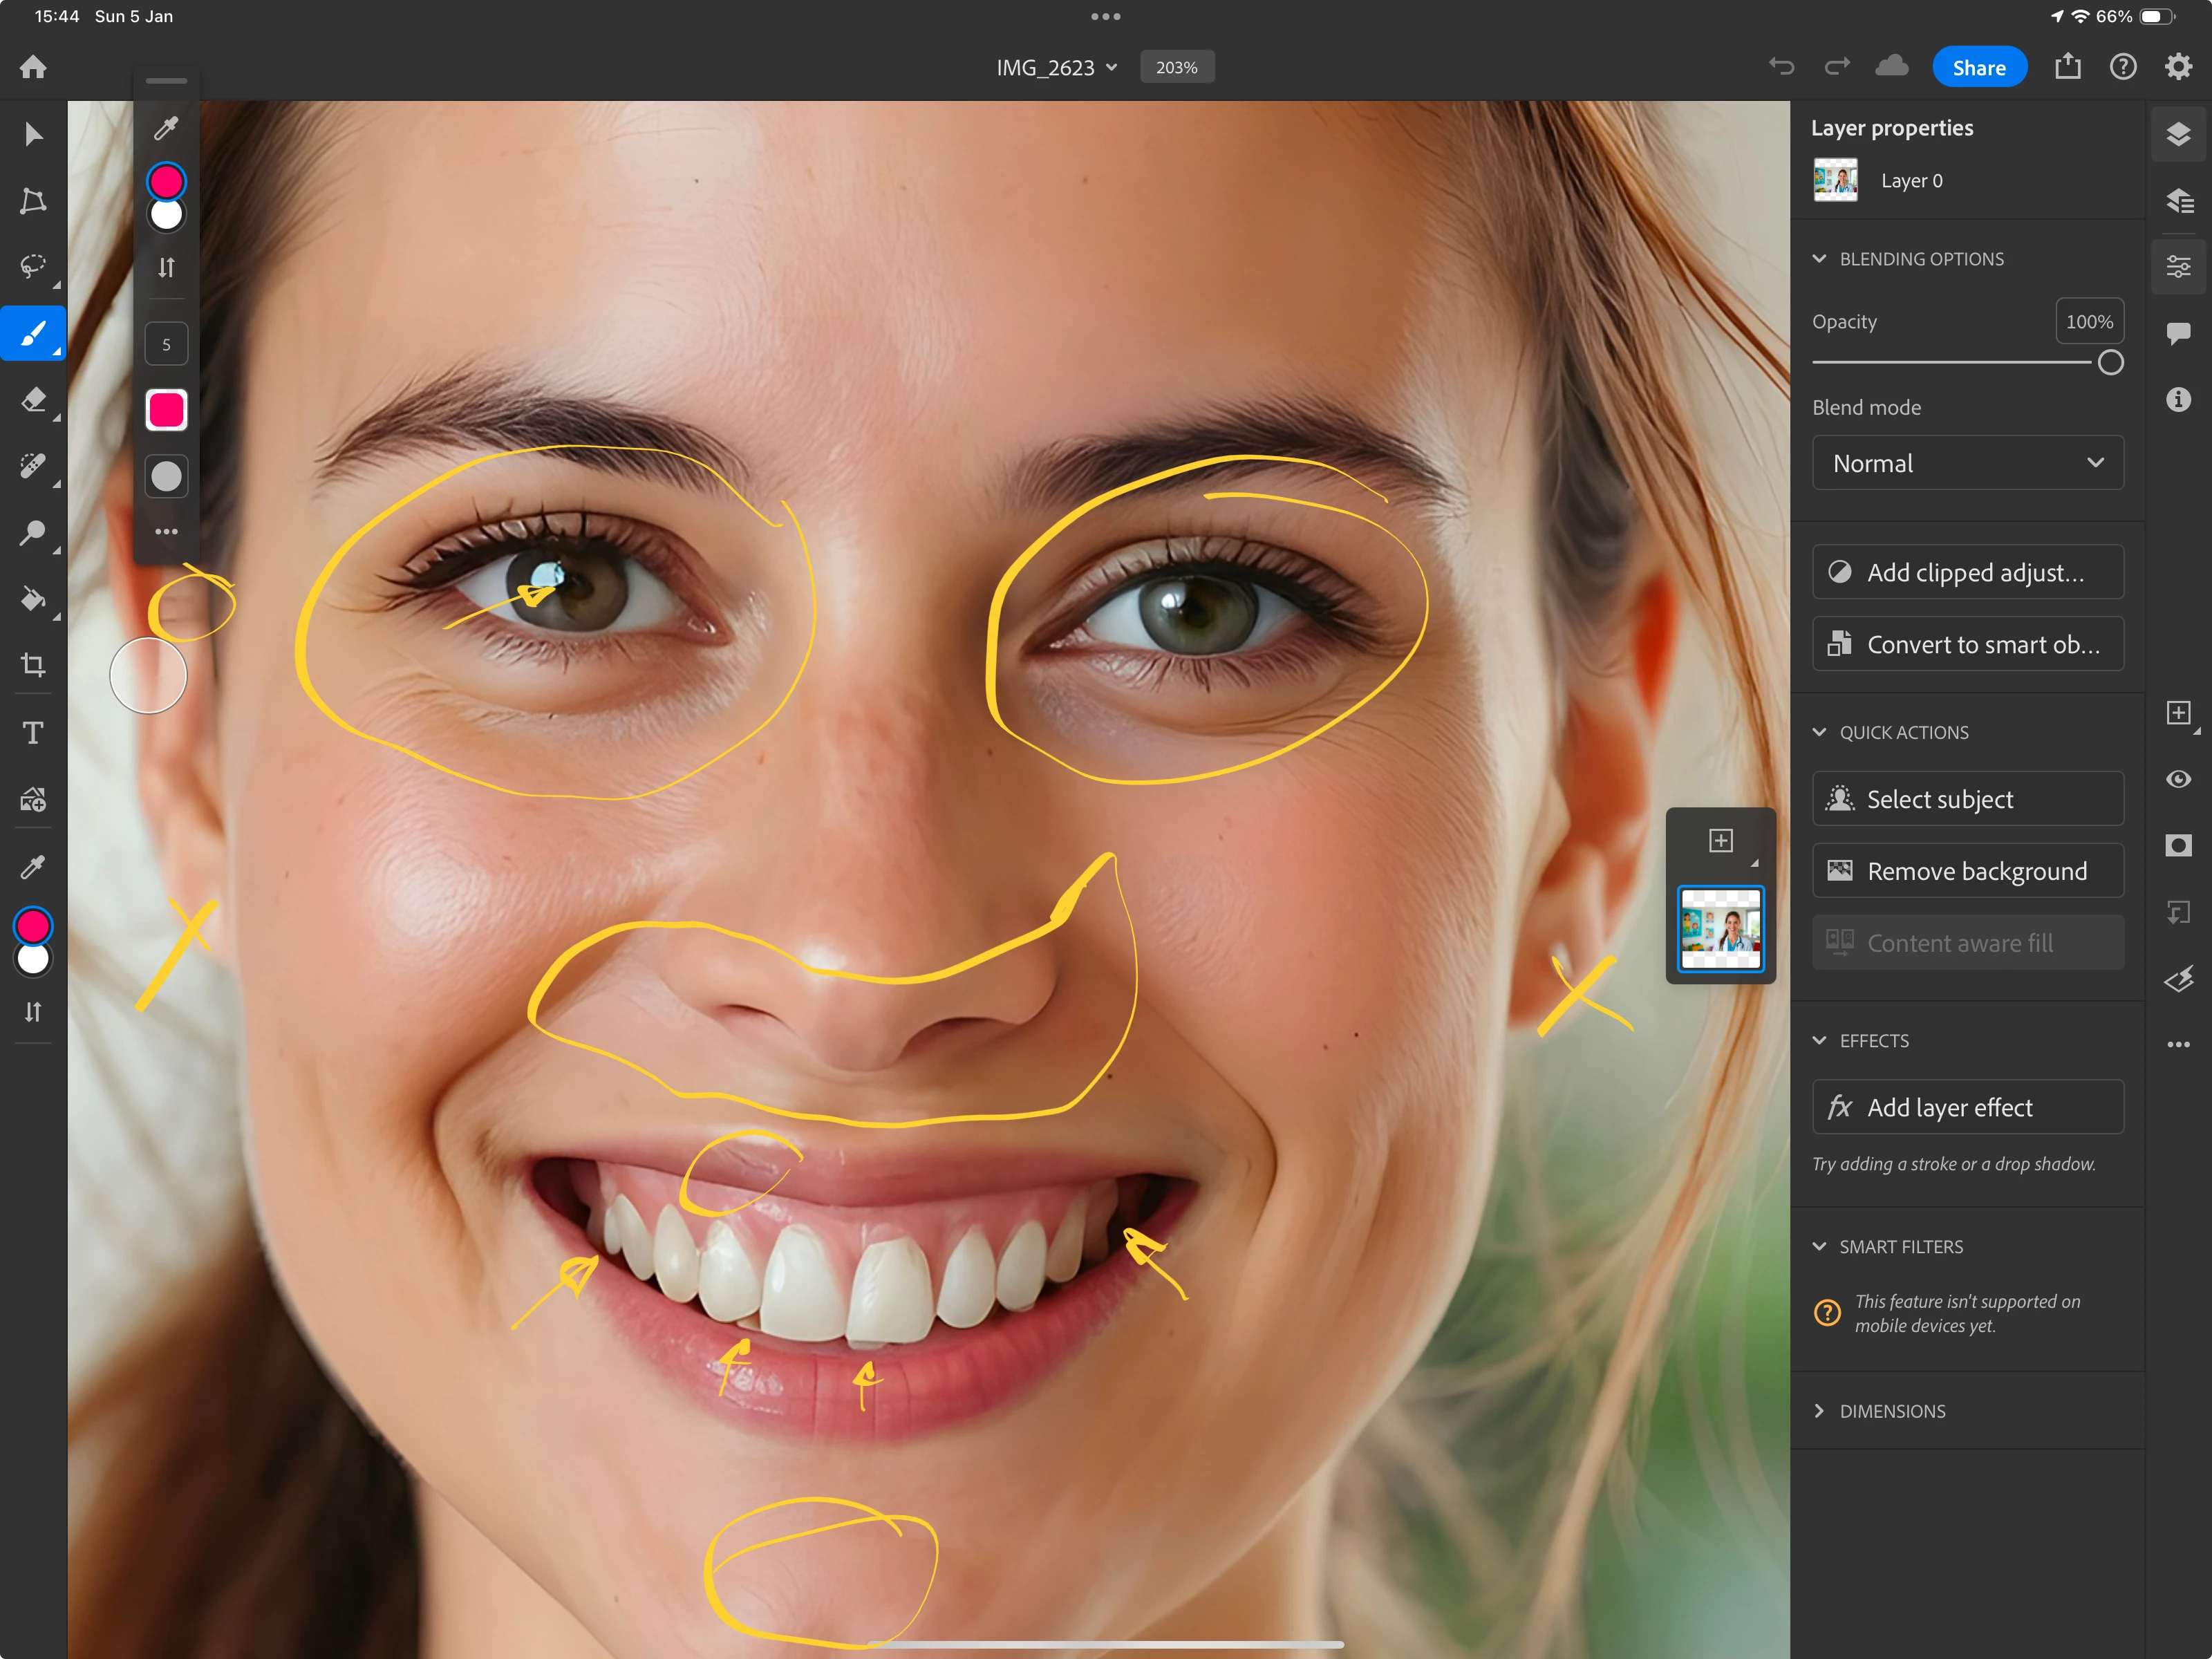
Task: Click the Share button
Action: coord(1978,68)
